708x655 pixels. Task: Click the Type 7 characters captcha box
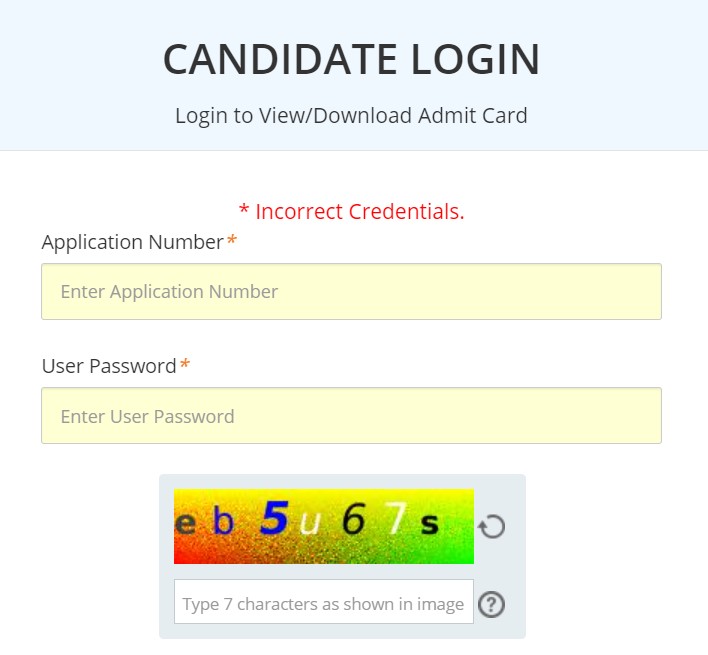[324, 602]
